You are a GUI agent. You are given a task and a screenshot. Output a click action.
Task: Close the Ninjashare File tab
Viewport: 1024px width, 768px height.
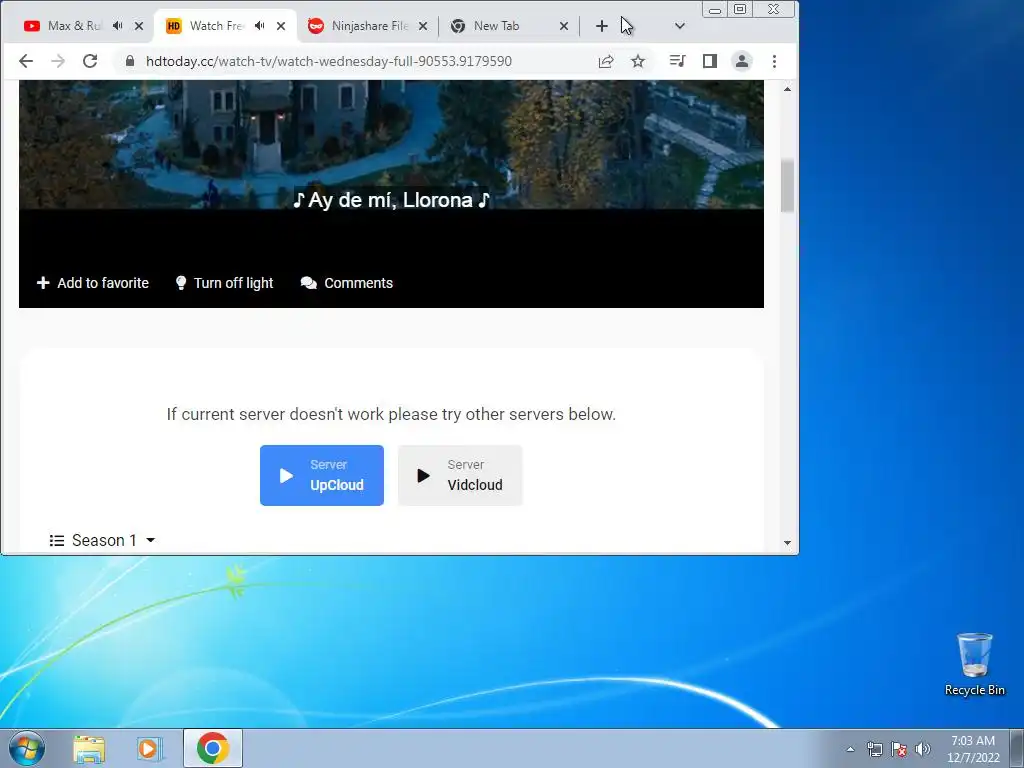[x=423, y=26]
